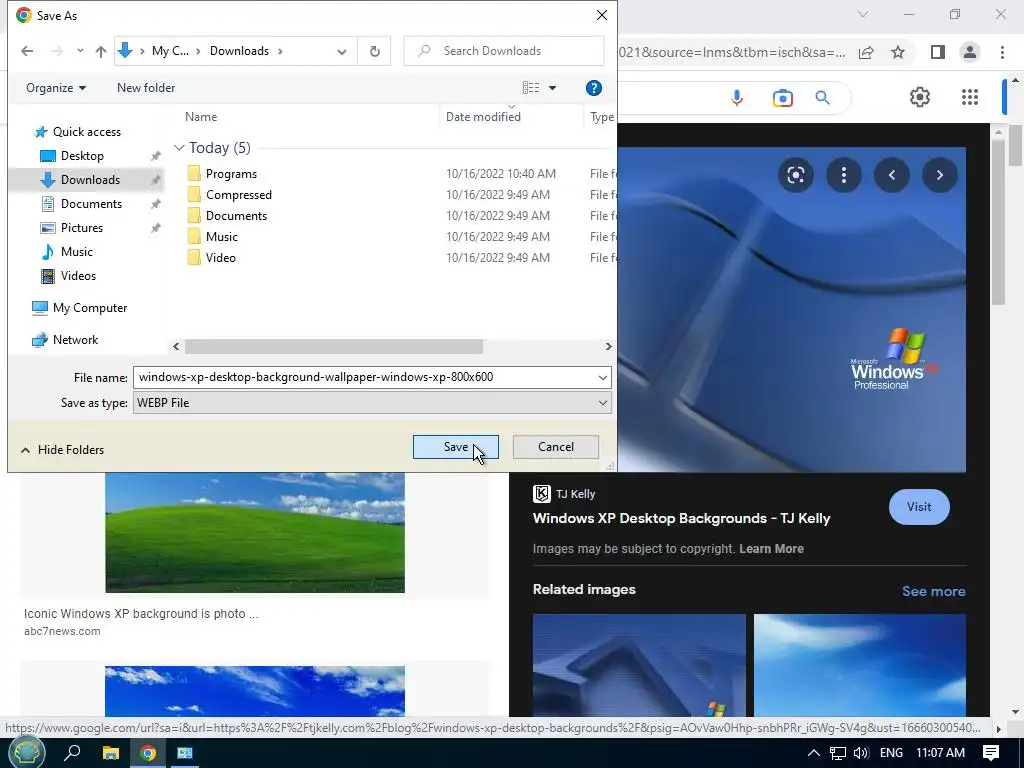Image resolution: width=1024 pixels, height=768 pixels.
Task: Go to previous image in preview
Action: 891,175
